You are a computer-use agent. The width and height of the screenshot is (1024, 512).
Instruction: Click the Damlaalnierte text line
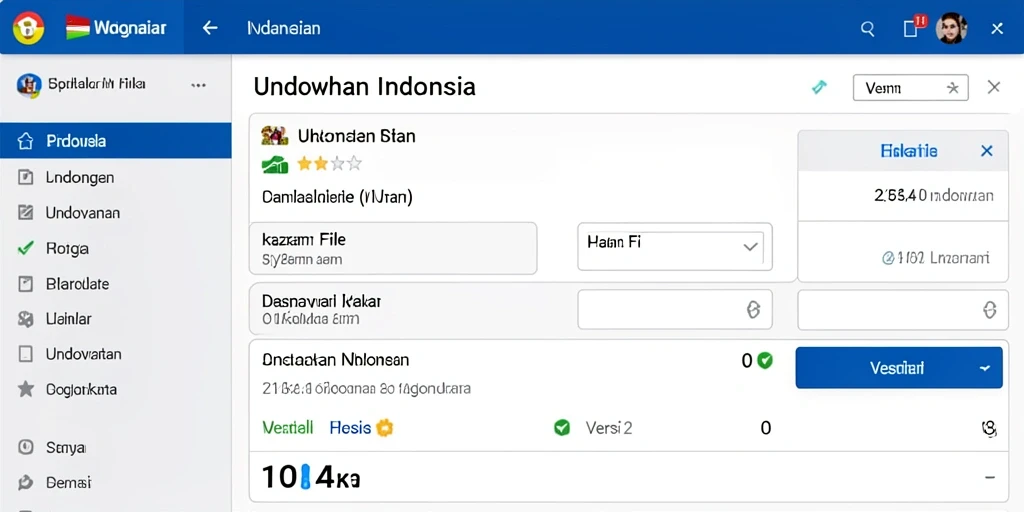[x=337, y=196]
